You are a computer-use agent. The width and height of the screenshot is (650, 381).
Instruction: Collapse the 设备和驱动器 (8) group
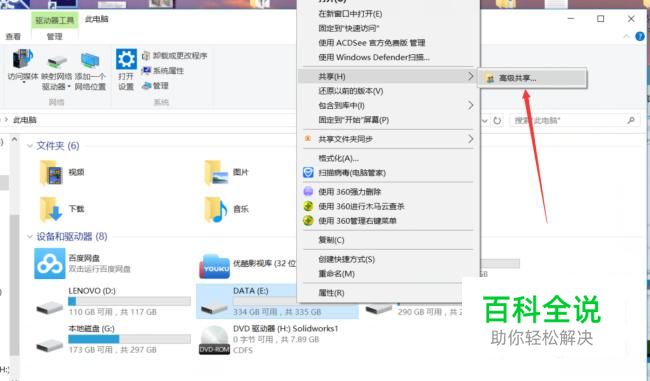(29, 237)
